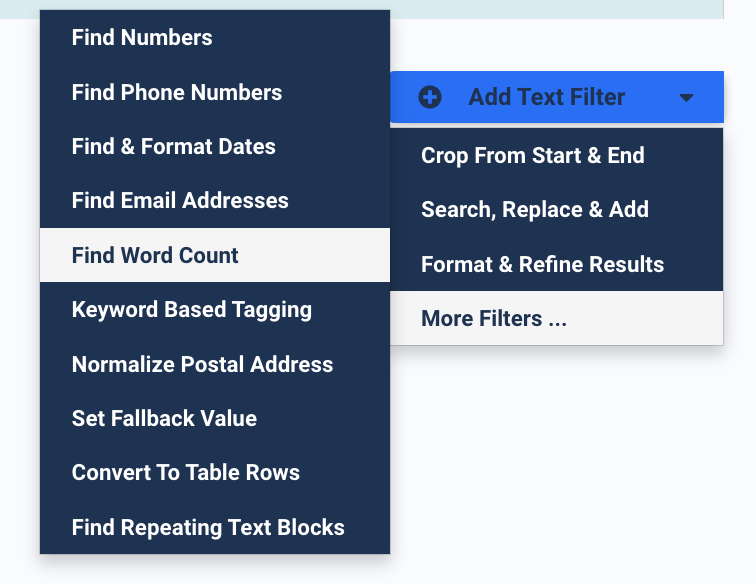
Task: Click the plus icon on Add Text Filter
Action: 430,97
